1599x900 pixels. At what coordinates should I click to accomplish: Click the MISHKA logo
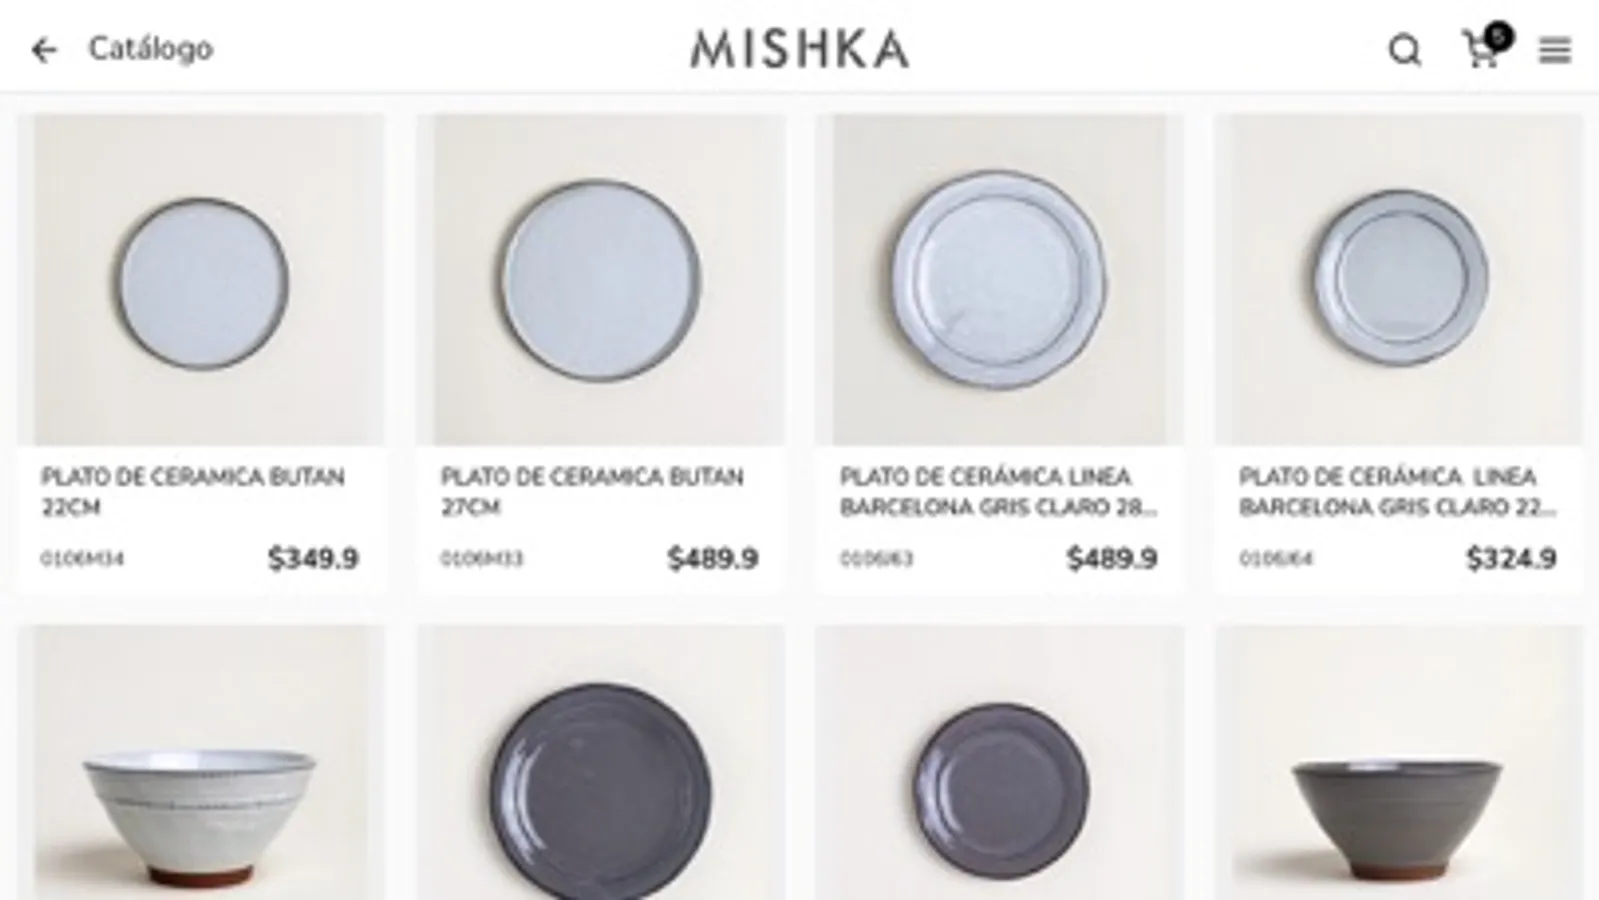(x=800, y=49)
